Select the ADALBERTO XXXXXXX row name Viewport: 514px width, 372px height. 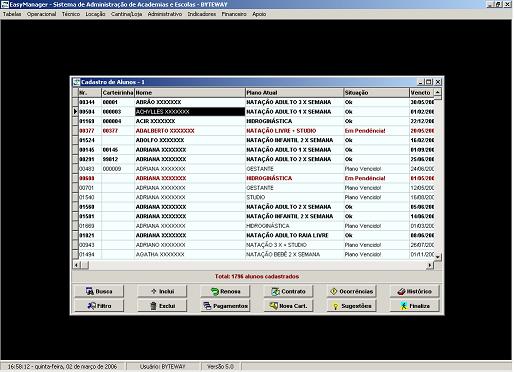coord(165,131)
